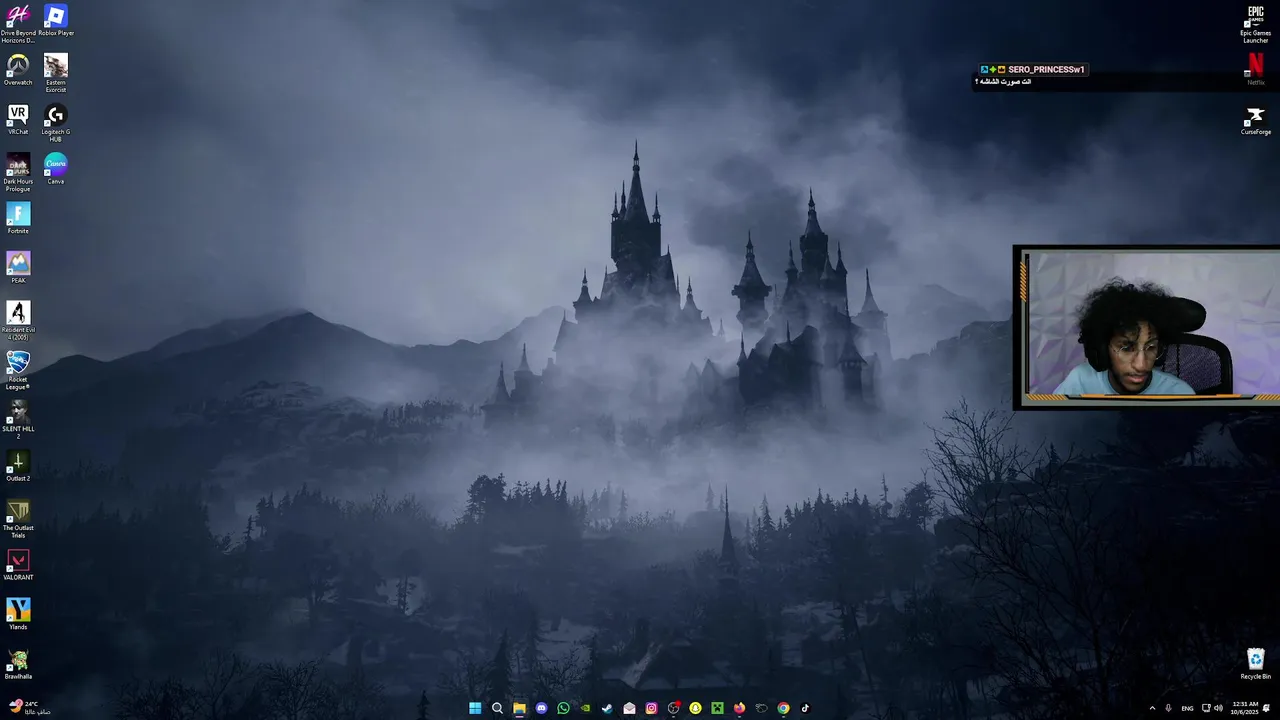
Task: Select the CurseForge desktop icon
Action: click(x=1256, y=120)
